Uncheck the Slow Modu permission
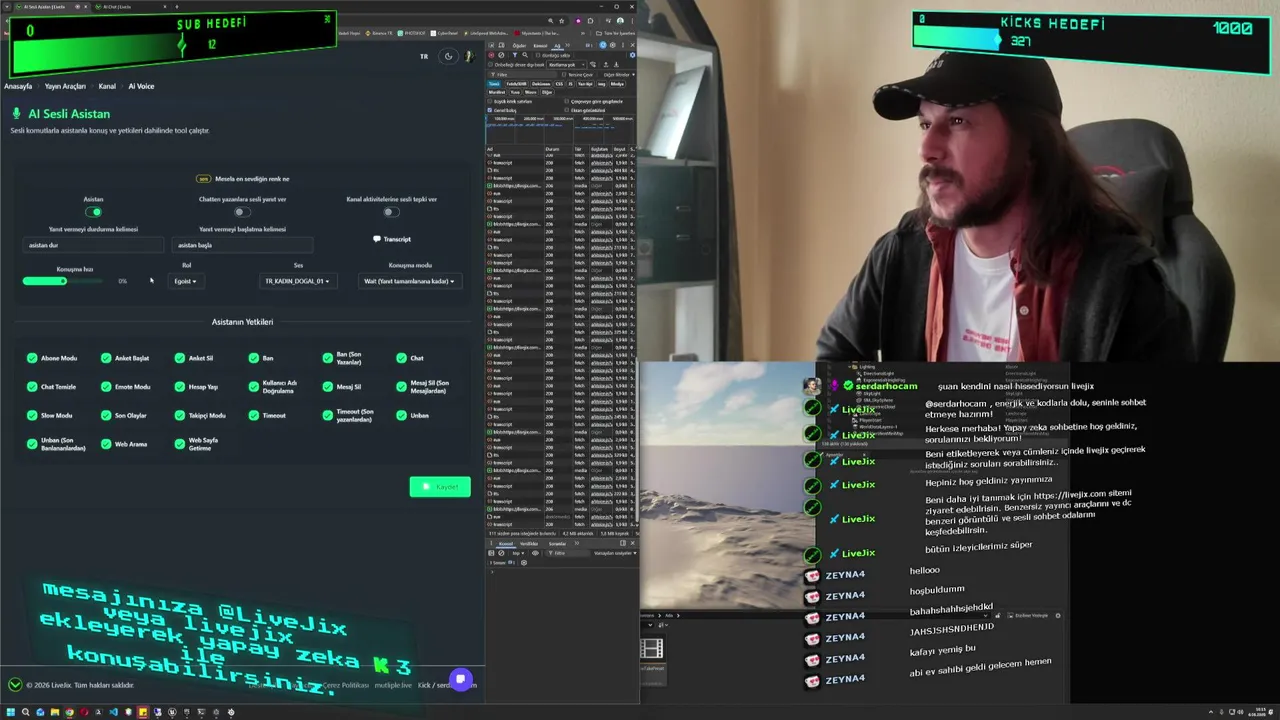Viewport: 1280px width, 720px height. coord(32,415)
